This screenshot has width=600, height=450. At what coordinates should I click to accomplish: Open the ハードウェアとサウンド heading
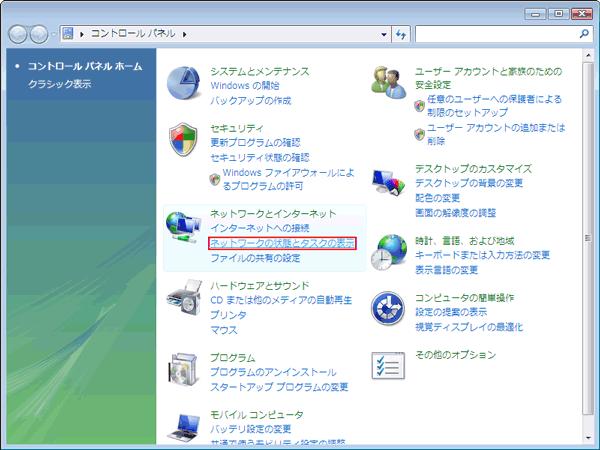[260, 285]
